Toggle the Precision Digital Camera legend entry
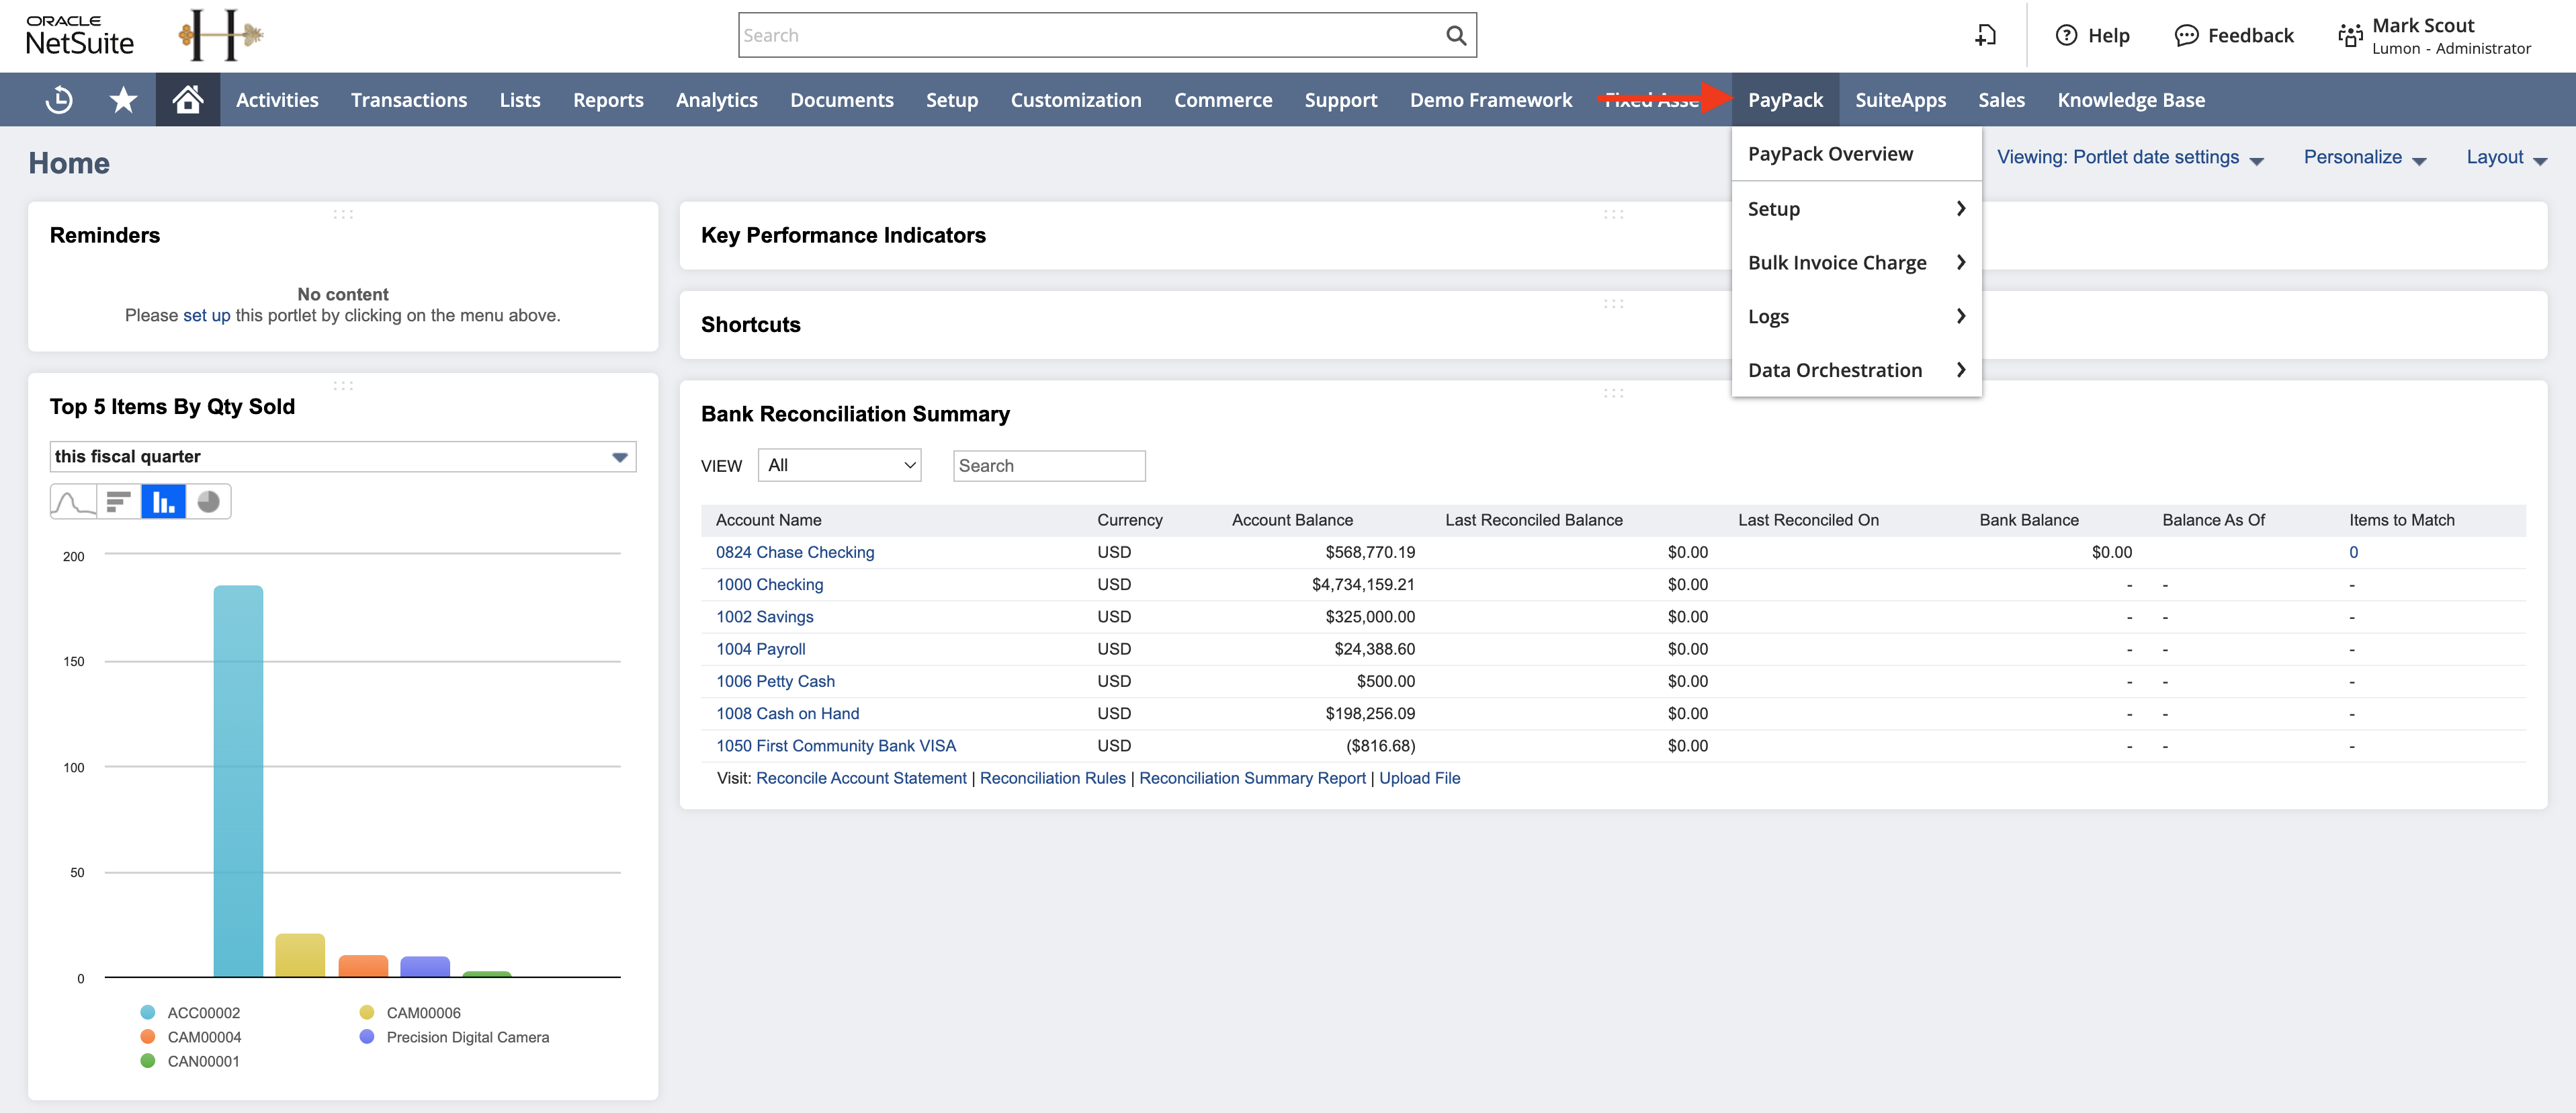The height and width of the screenshot is (1113, 2576). [x=454, y=1037]
